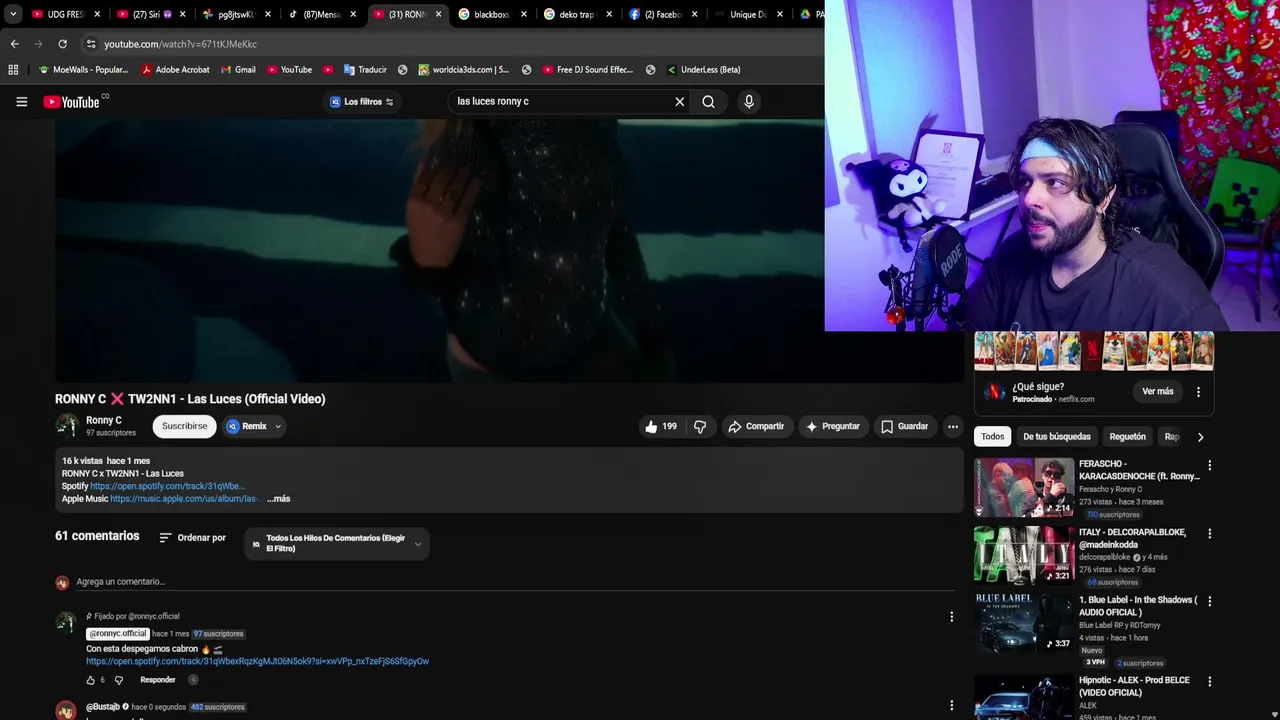
Task: Subscribe with the Suscribirse button
Action: [x=185, y=426]
